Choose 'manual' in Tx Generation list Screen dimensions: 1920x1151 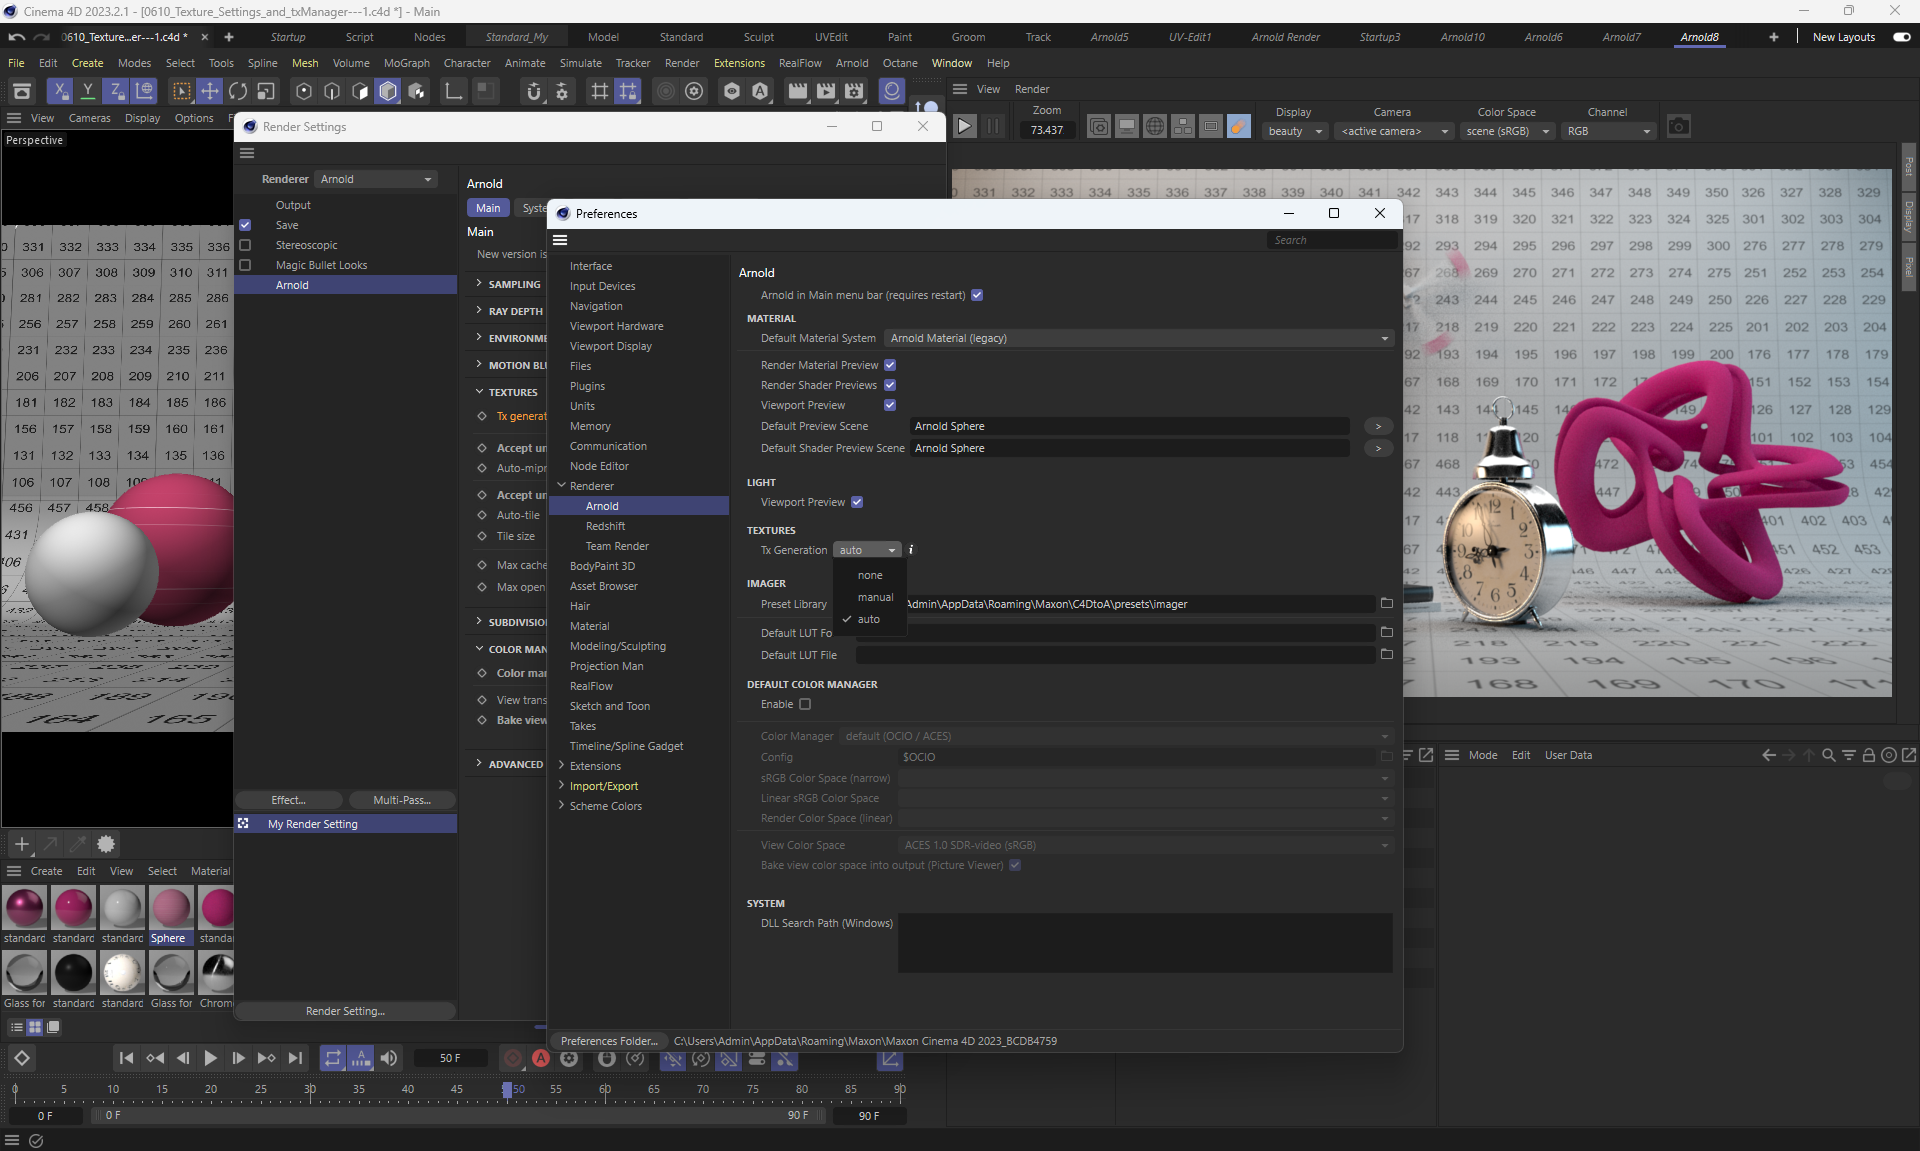click(x=875, y=597)
